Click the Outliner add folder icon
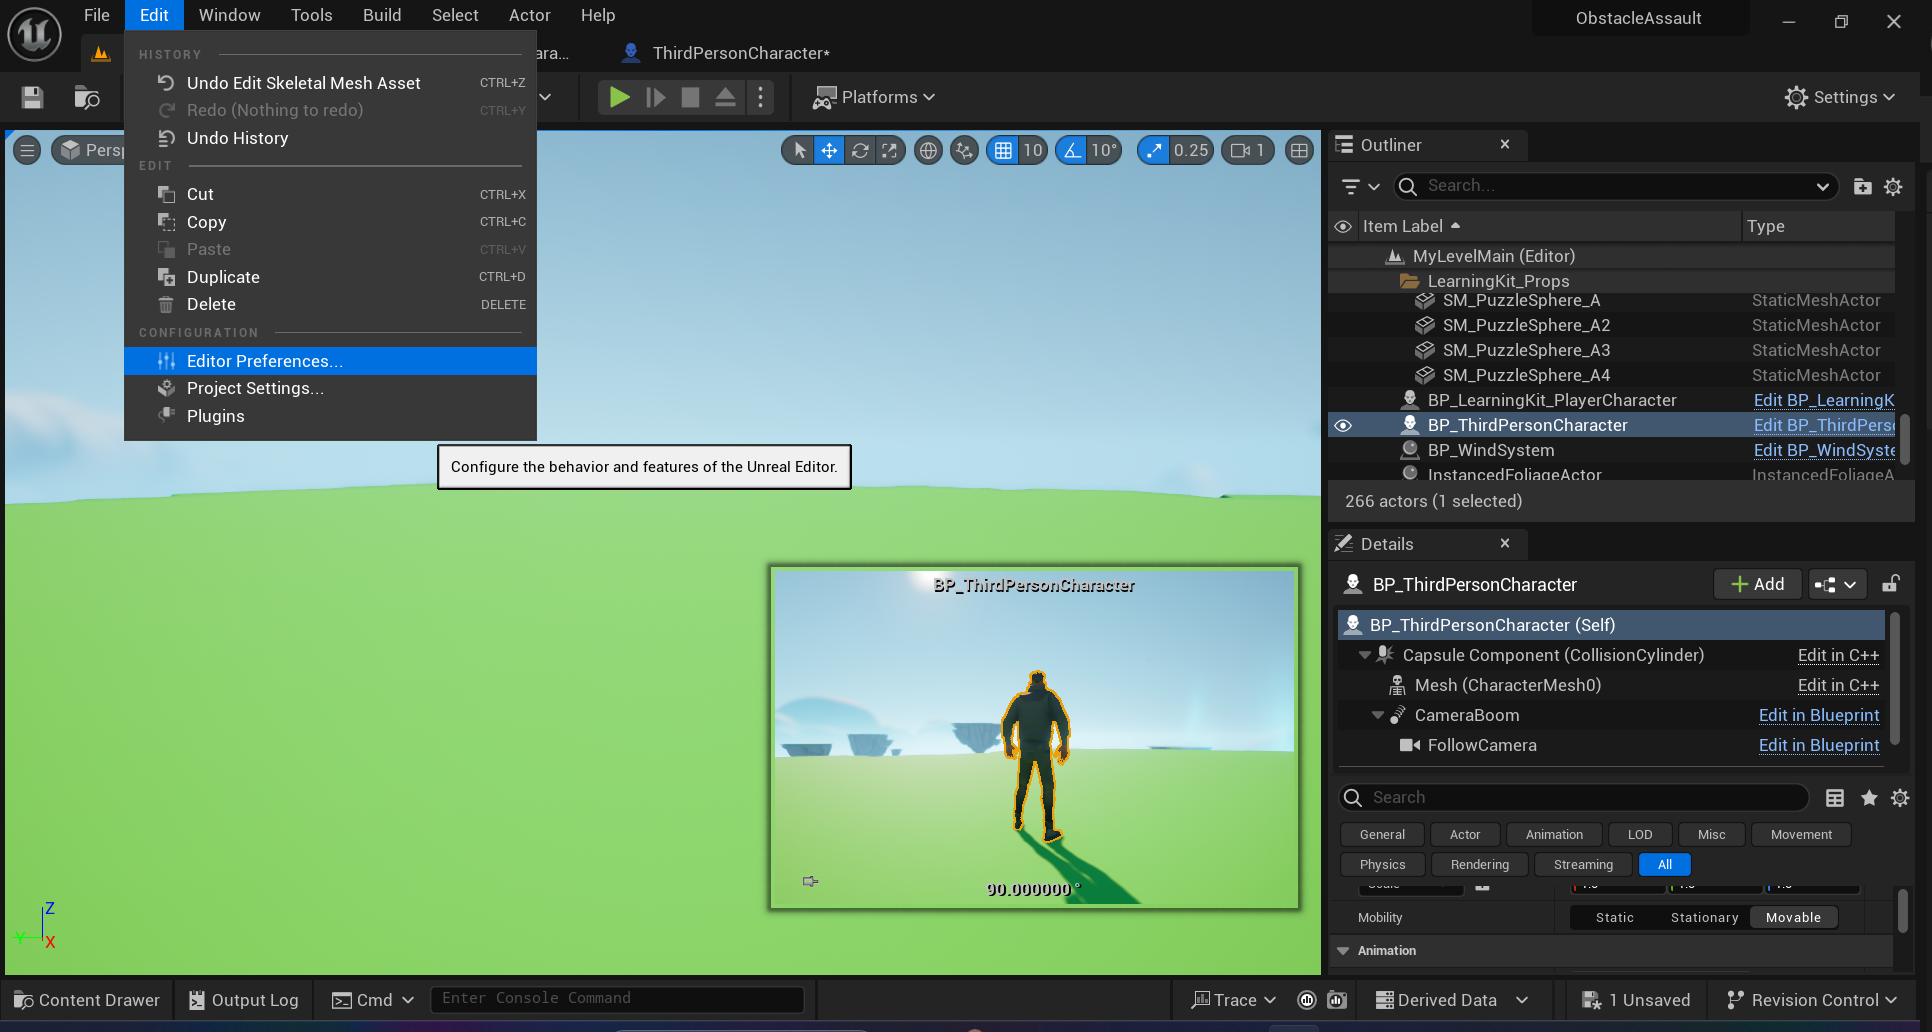 coord(1862,186)
